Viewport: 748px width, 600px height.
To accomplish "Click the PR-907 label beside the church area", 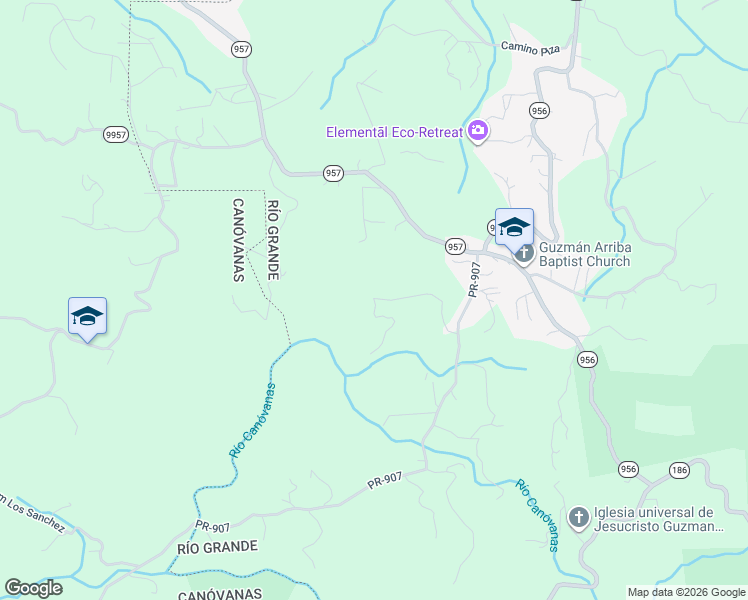I will [x=474, y=280].
